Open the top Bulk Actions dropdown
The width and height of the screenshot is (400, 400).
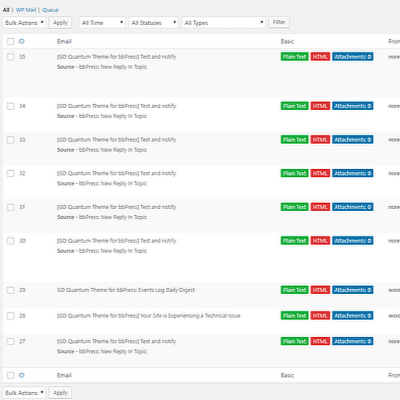24,23
